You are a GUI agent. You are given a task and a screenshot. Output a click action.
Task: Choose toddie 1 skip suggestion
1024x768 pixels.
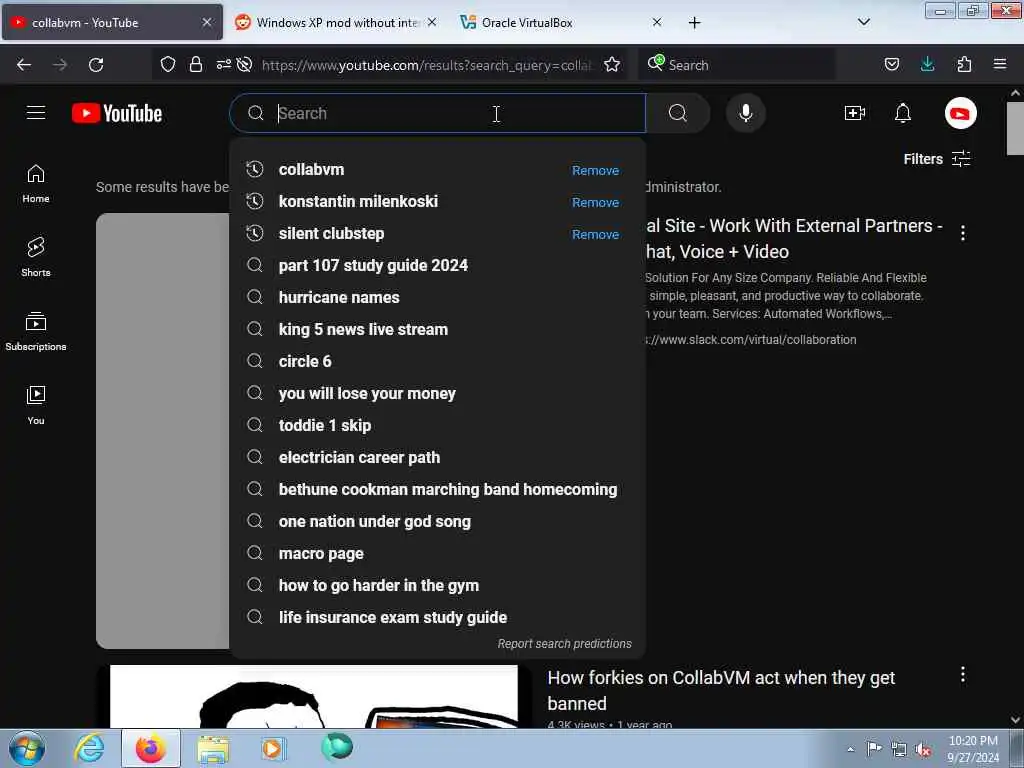pyautogui.click(x=438, y=425)
